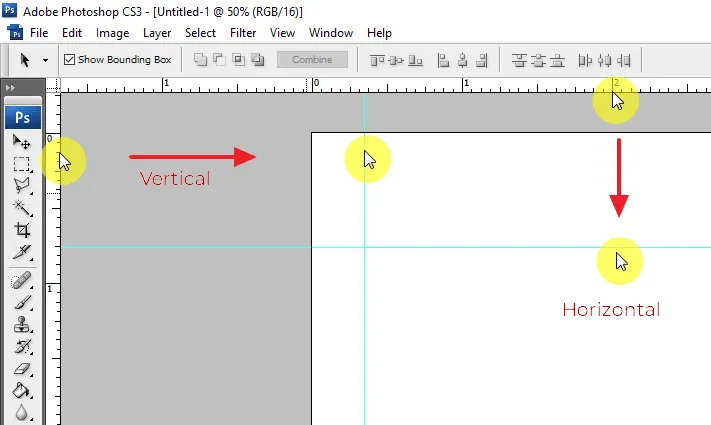Select the Paint Bucket tool
711x425 pixels.
(21, 391)
